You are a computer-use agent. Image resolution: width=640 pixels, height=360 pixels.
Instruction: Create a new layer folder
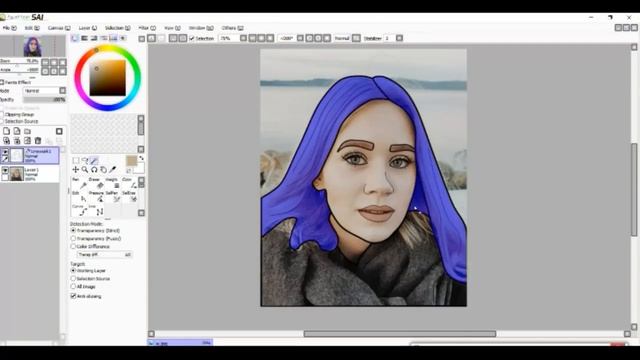coord(27,131)
